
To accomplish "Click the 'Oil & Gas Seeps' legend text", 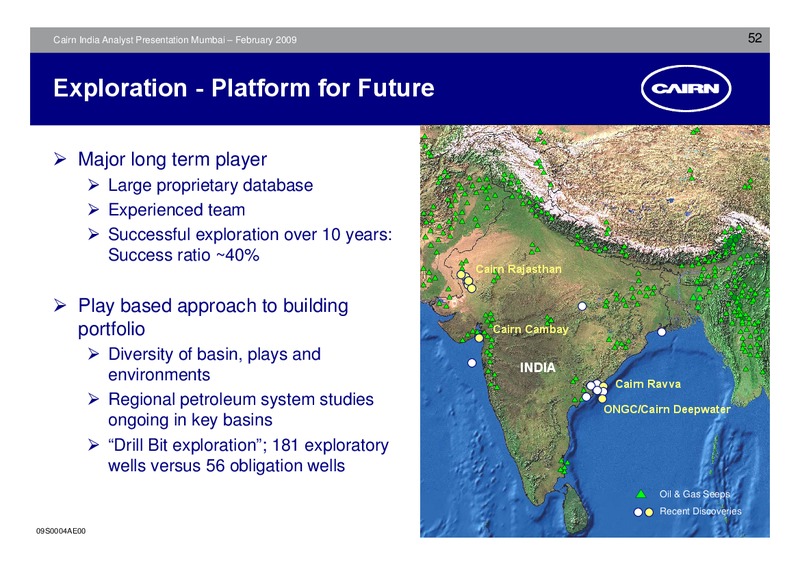I will pyautogui.click(x=694, y=494).
